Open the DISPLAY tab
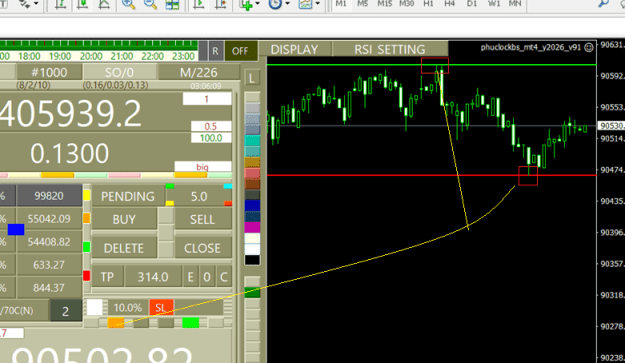625x363 pixels. click(295, 49)
